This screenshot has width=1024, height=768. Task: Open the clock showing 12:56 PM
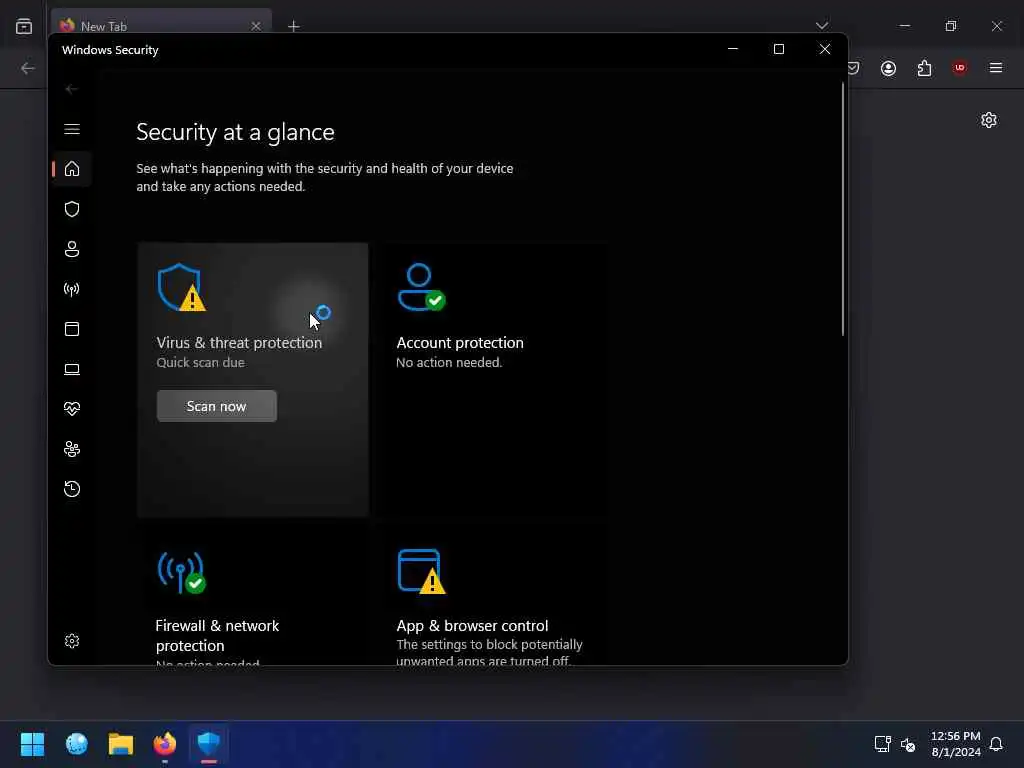pyautogui.click(x=955, y=744)
